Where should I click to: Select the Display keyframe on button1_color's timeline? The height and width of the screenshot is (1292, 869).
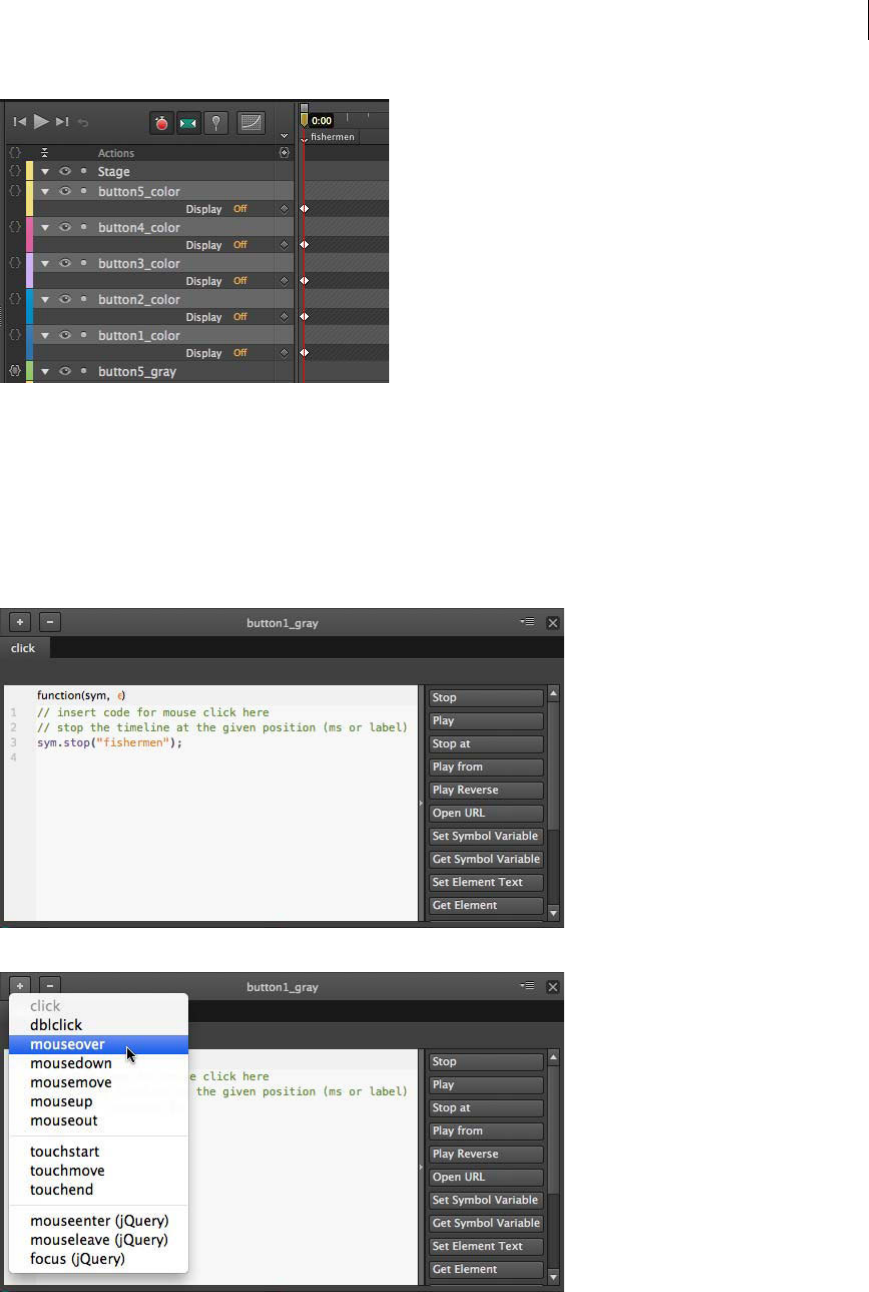304,353
